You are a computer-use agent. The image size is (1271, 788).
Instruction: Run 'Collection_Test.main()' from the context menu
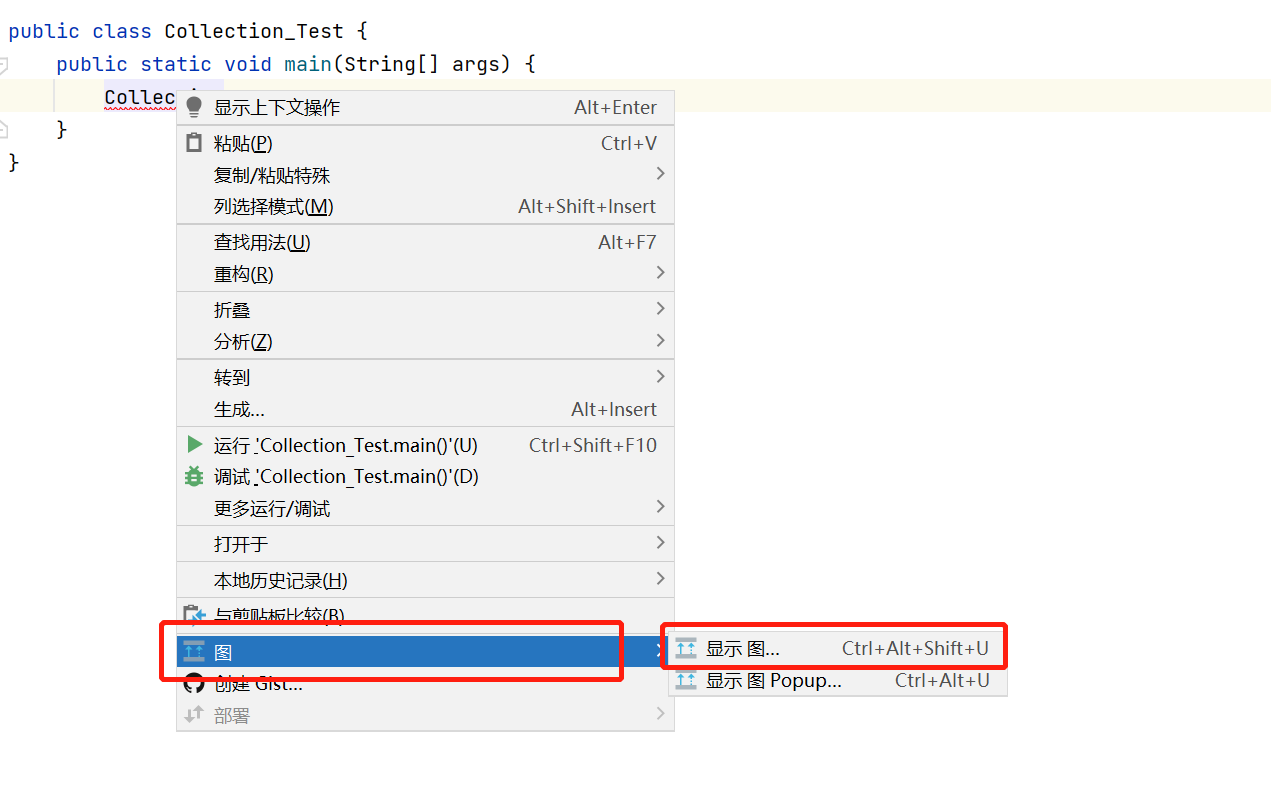[425, 445]
